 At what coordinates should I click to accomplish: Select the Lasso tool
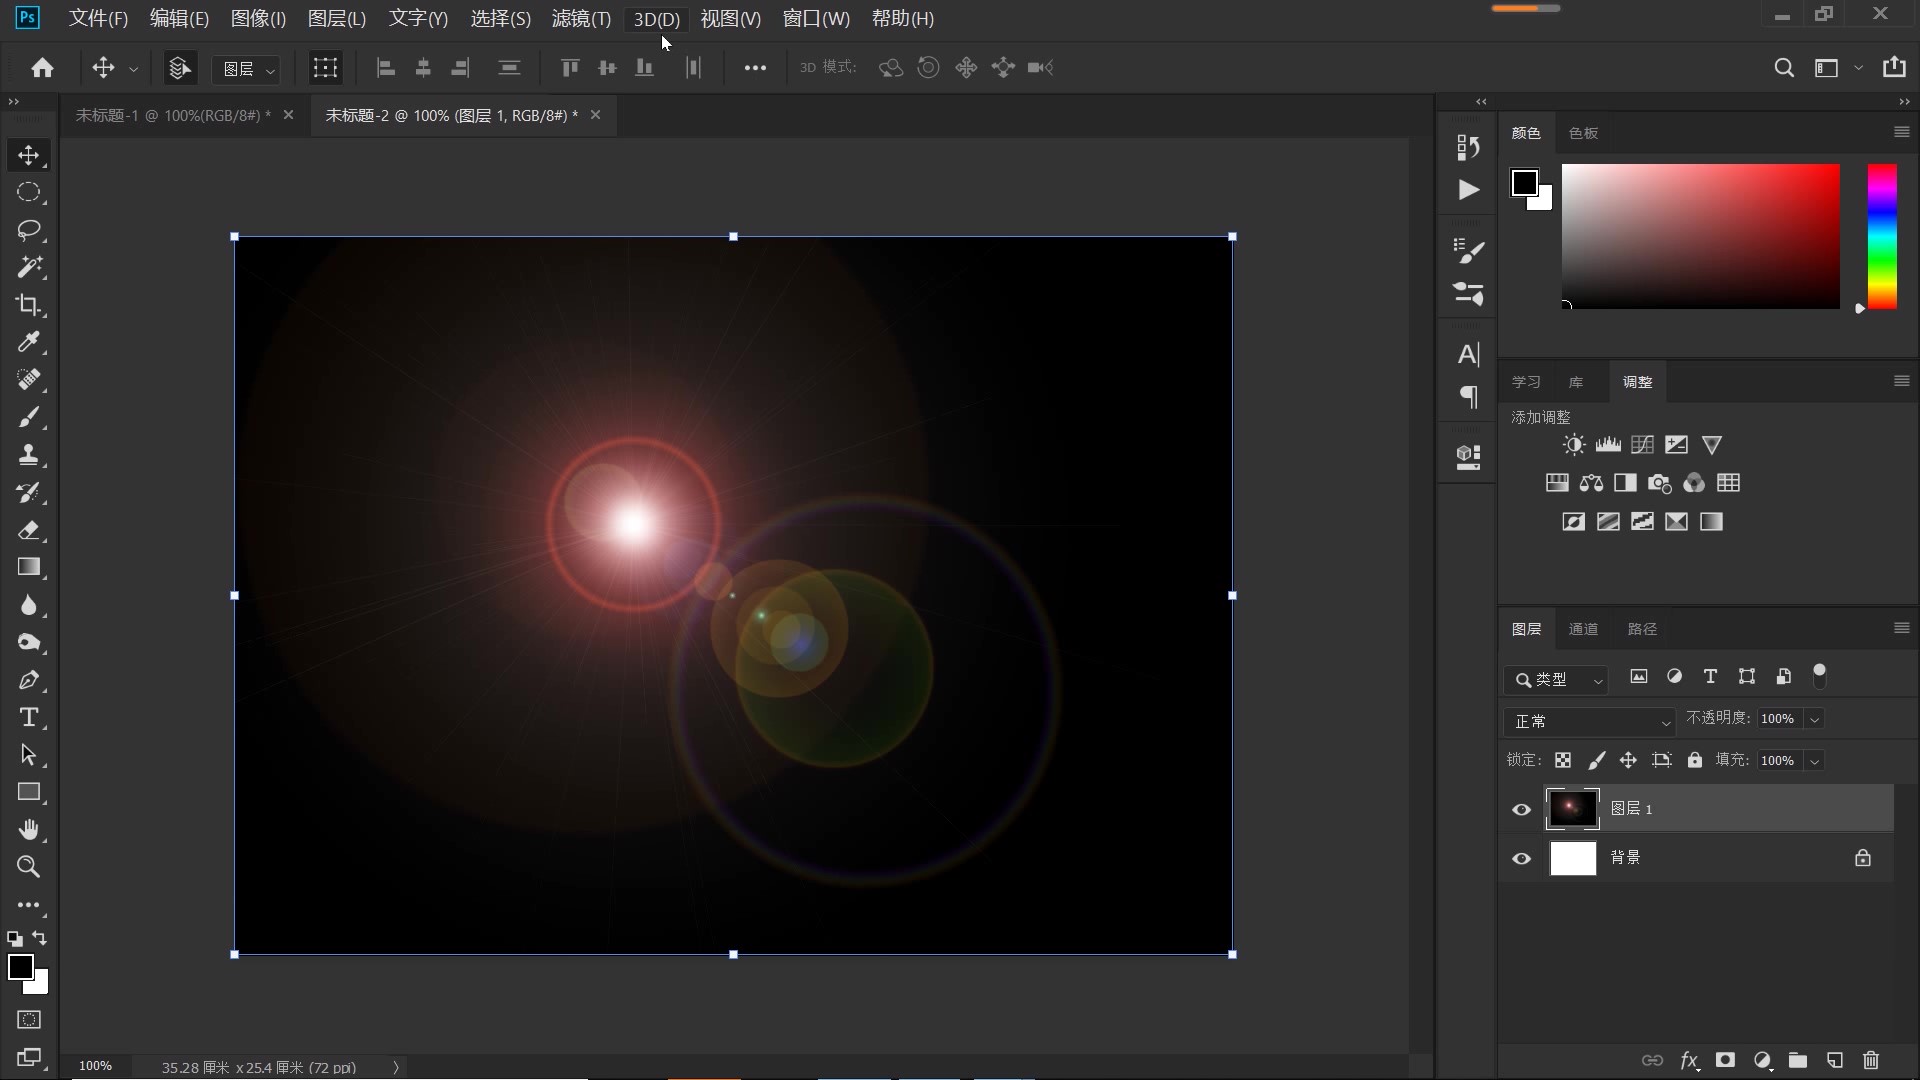28,230
